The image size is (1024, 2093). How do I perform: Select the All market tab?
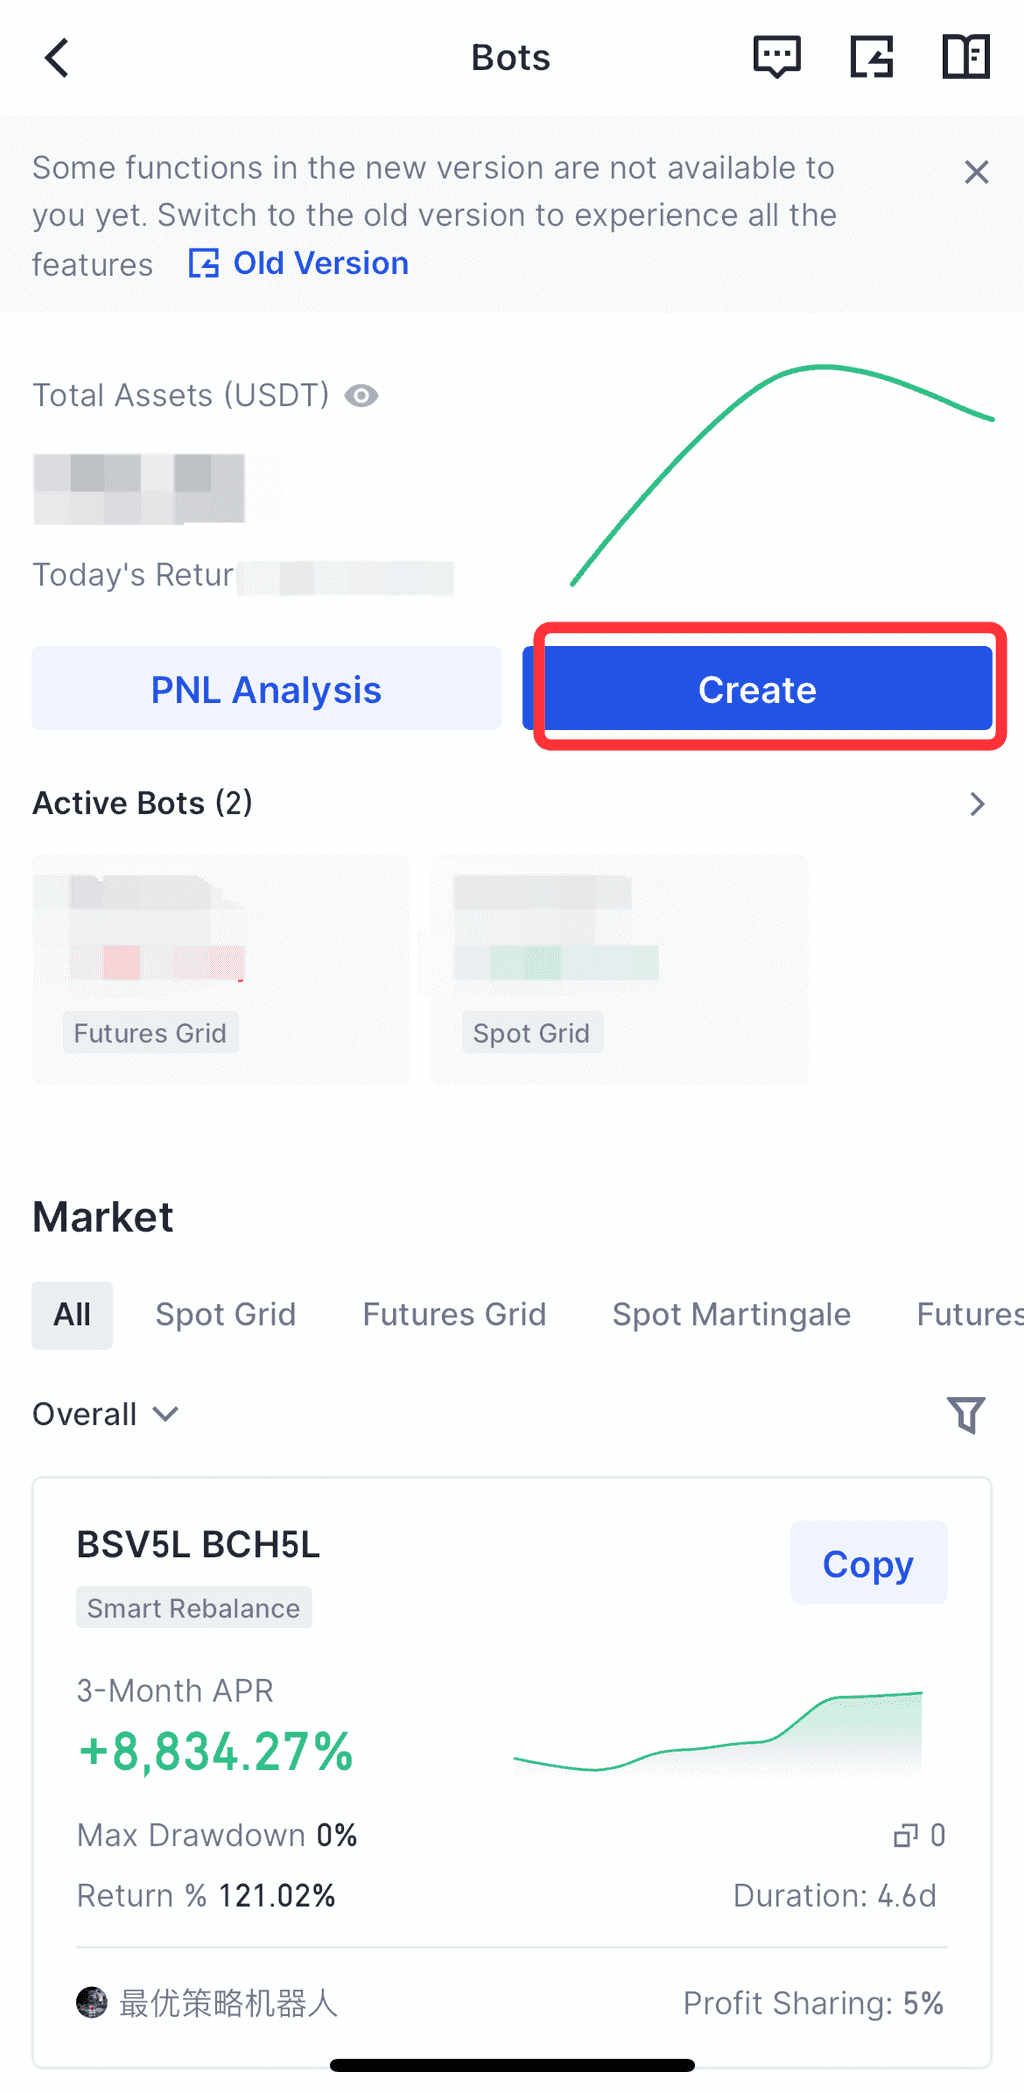[72, 1314]
